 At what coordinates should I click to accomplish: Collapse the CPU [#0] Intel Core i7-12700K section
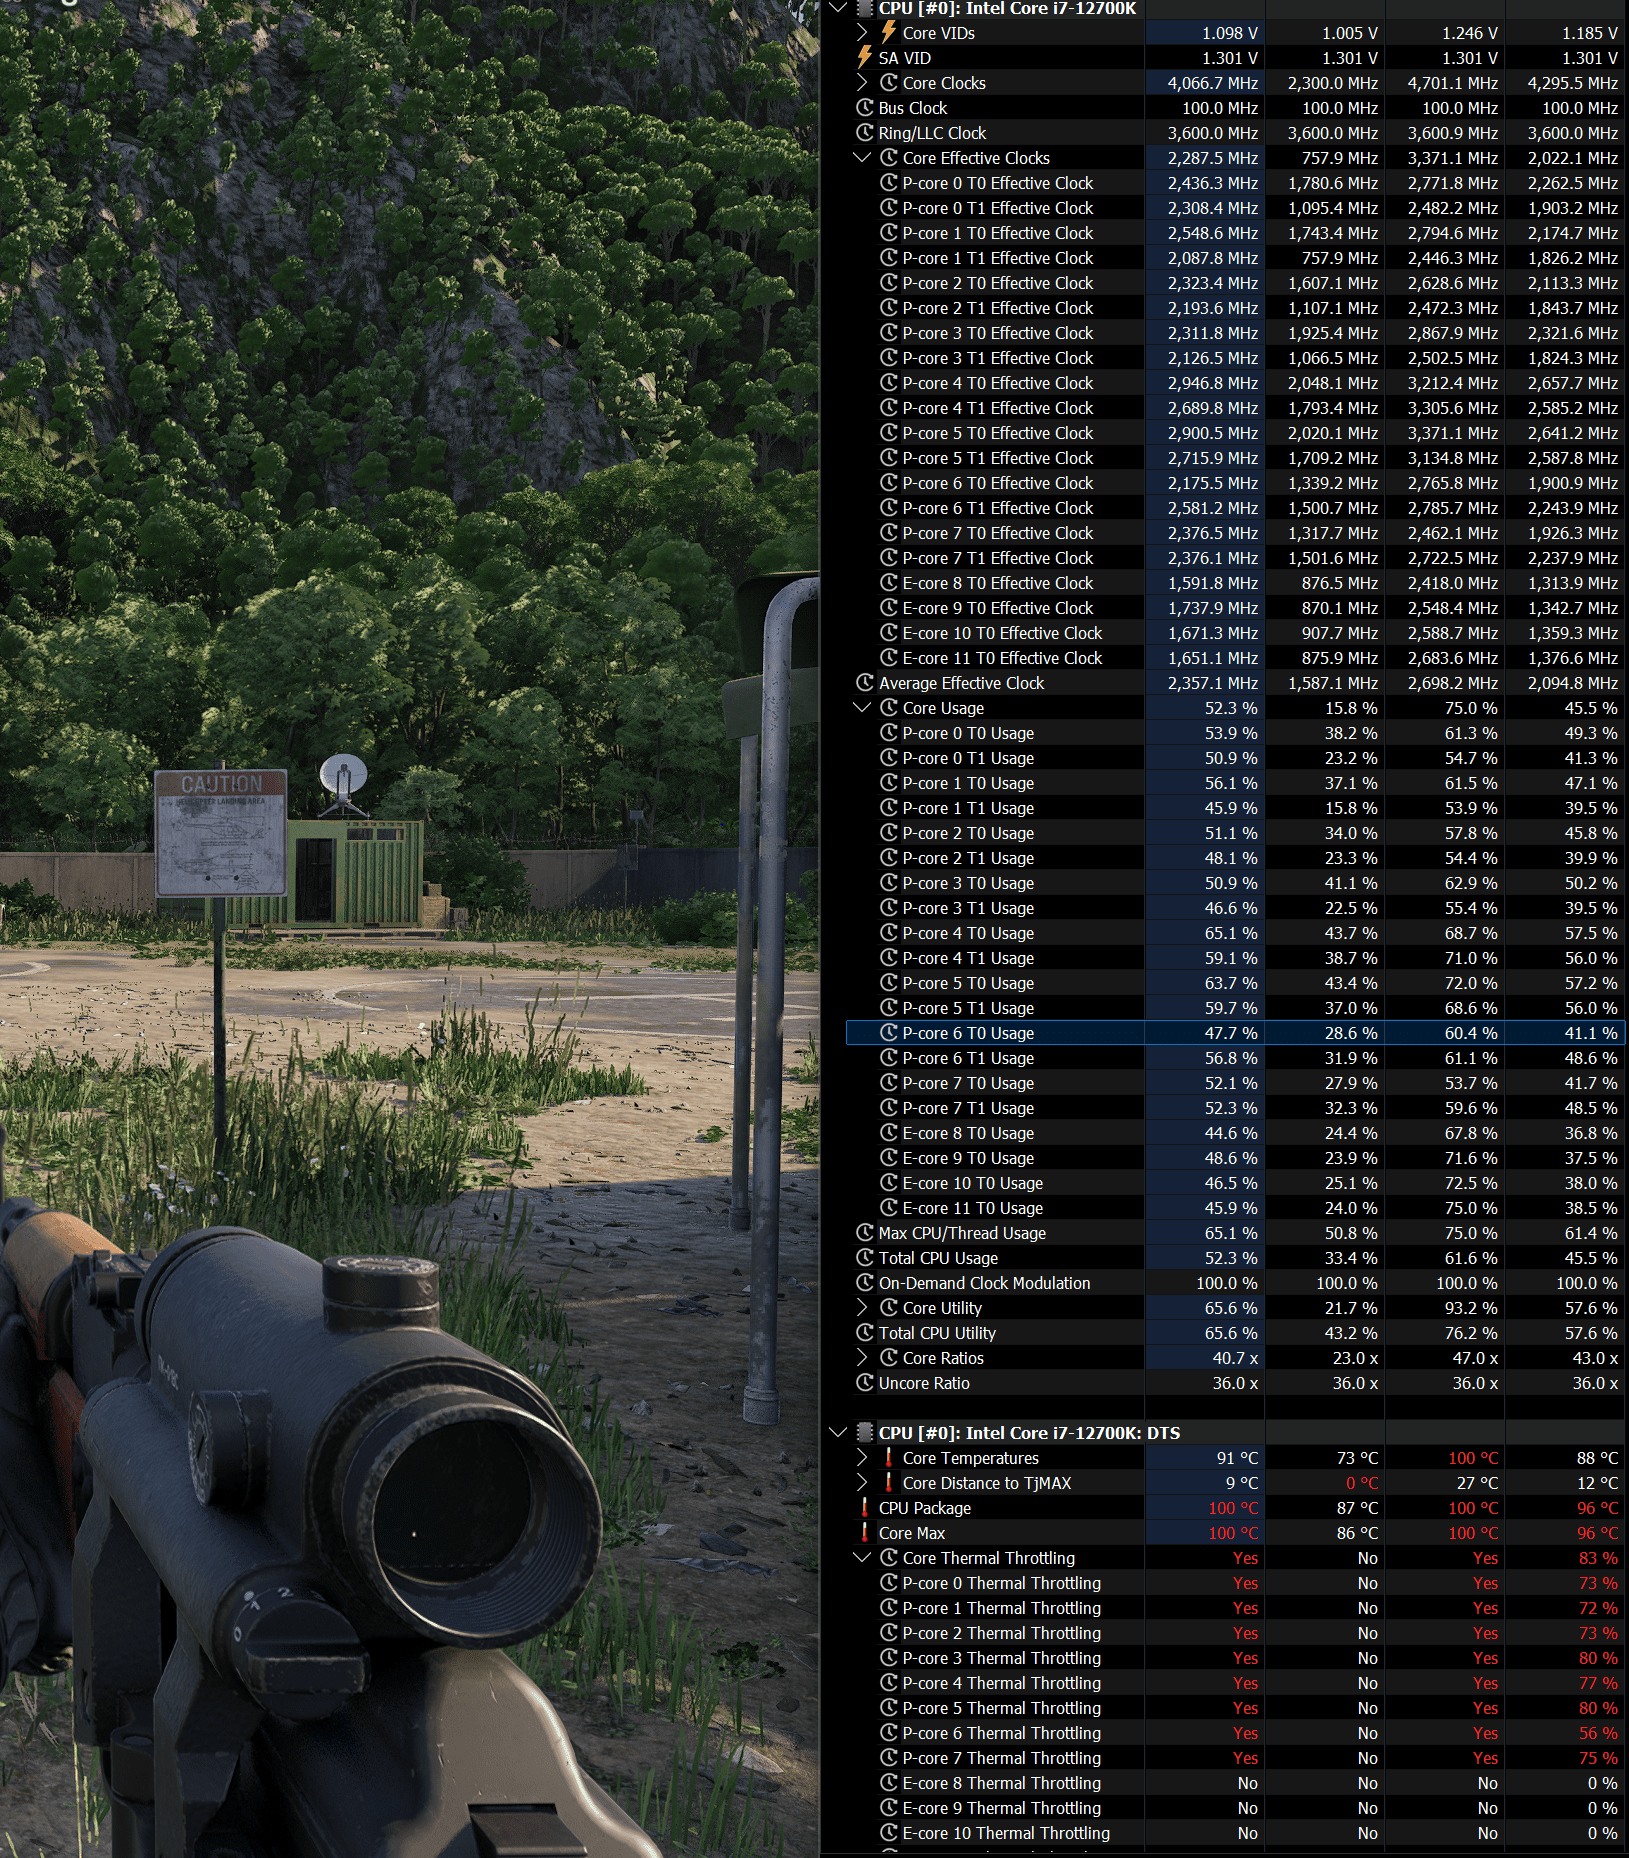click(838, 8)
